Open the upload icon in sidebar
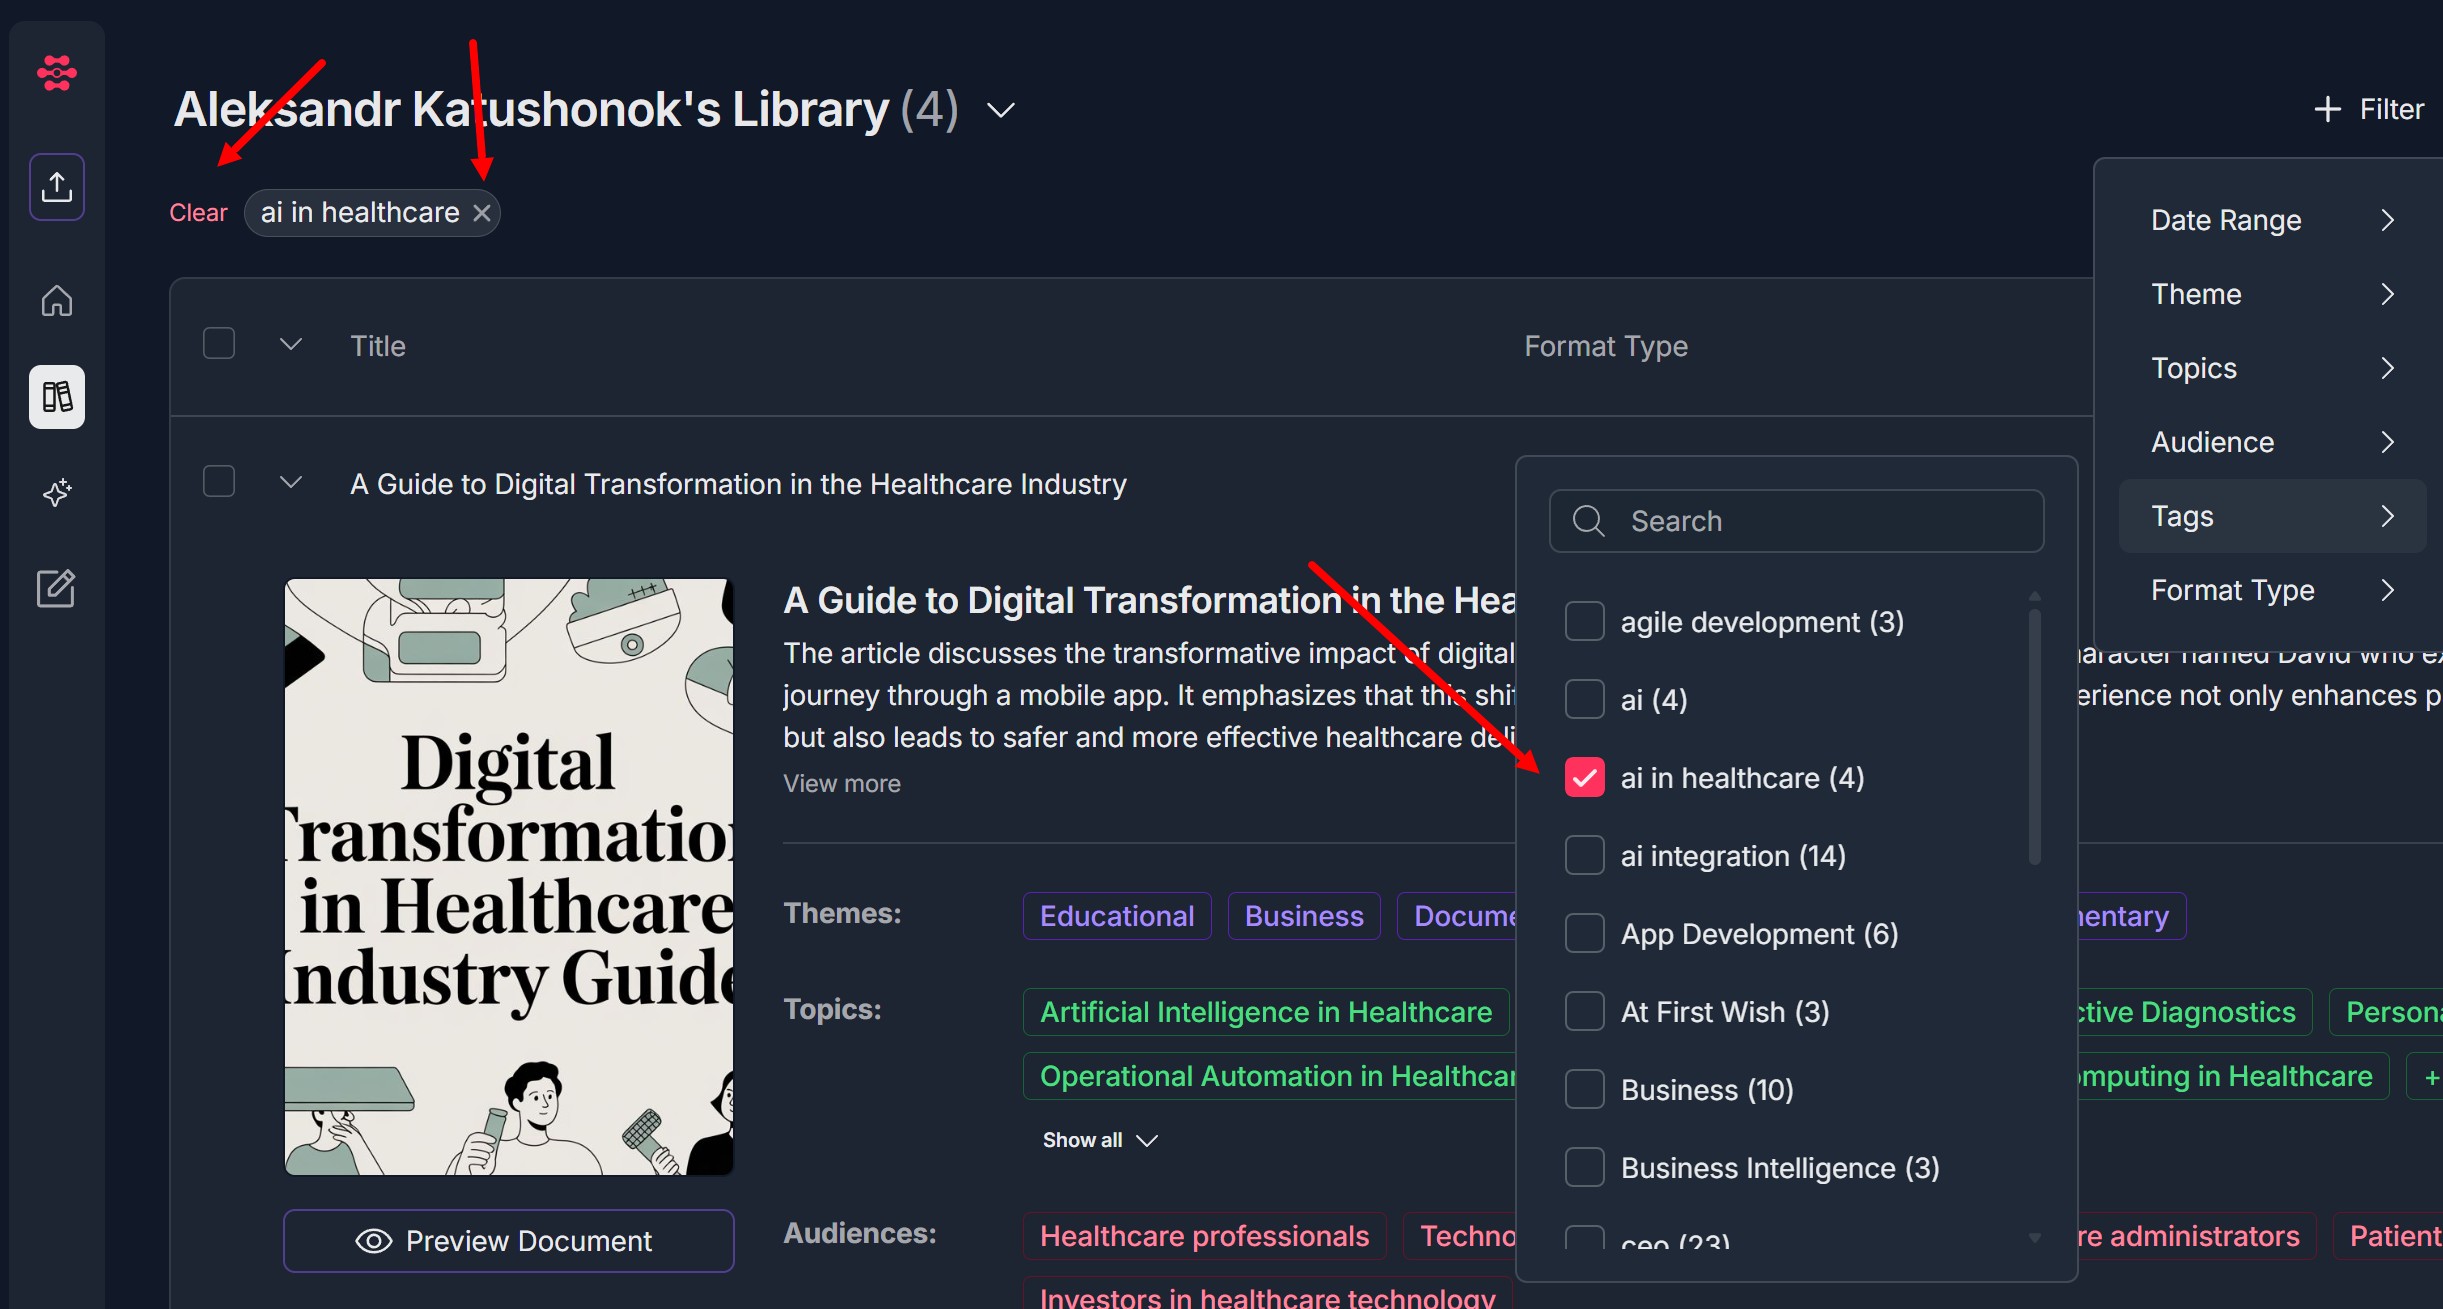The width and height of the screenshot is (2443, 1309). [x=57, y=187]
